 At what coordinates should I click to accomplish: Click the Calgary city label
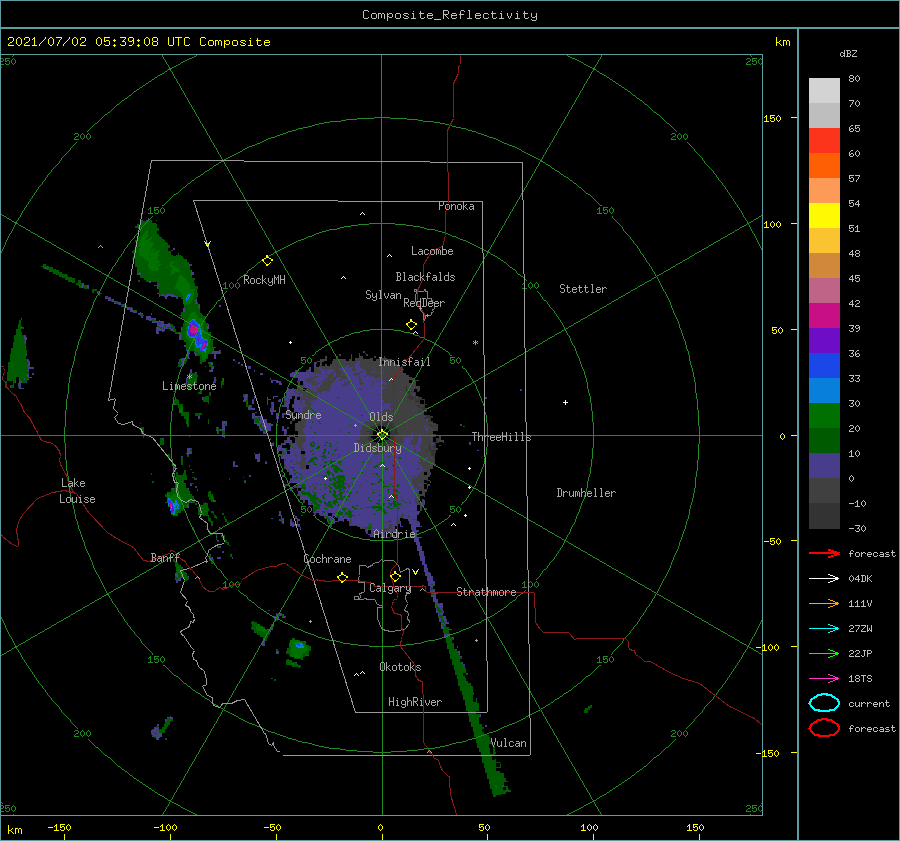pos(390,588)
